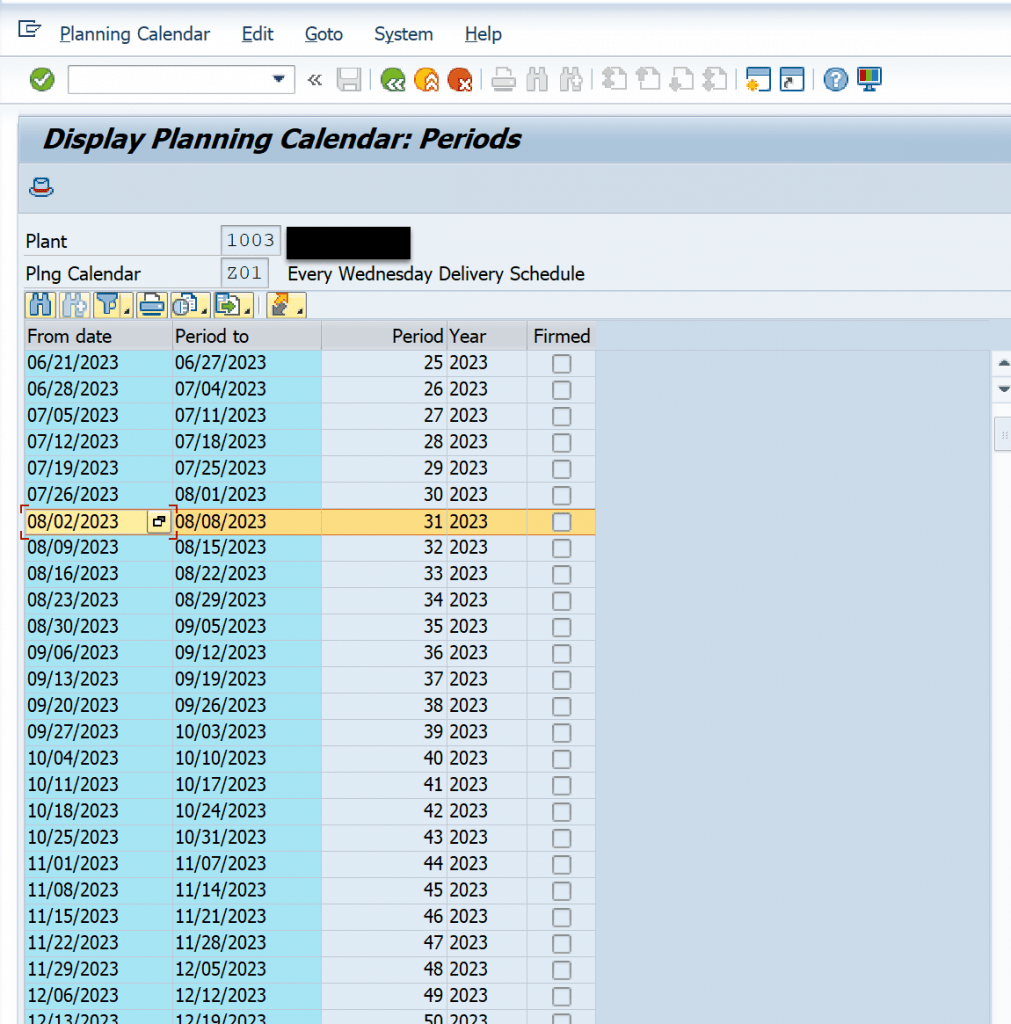
Task: Click the vertical scrollbar thumb handle
Action: 1003,434
